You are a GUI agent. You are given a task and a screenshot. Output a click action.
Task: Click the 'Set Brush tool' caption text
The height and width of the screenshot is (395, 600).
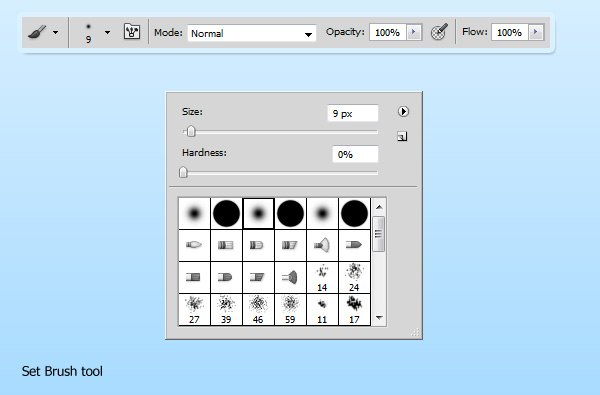[x=62, y=371]
